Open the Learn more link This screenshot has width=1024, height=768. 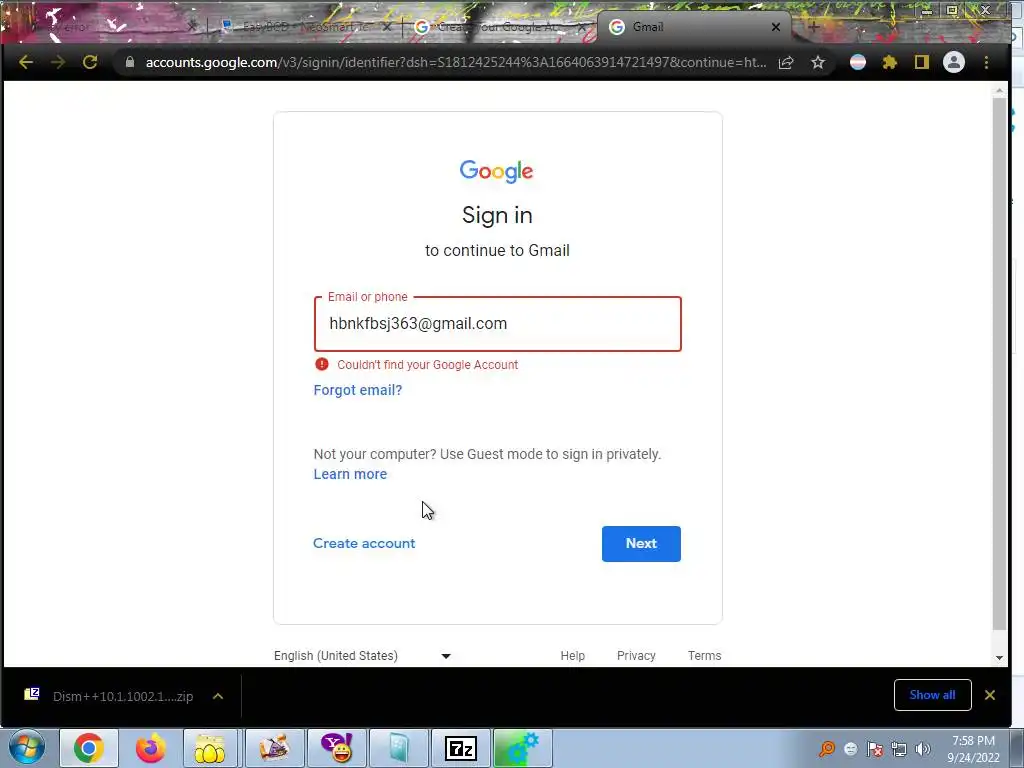point(350,474)
